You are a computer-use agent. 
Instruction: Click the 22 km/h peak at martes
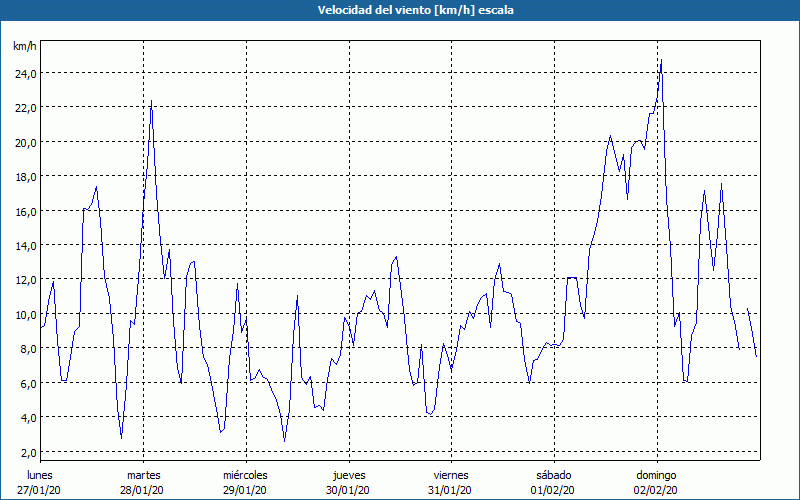tap(152, 101)
